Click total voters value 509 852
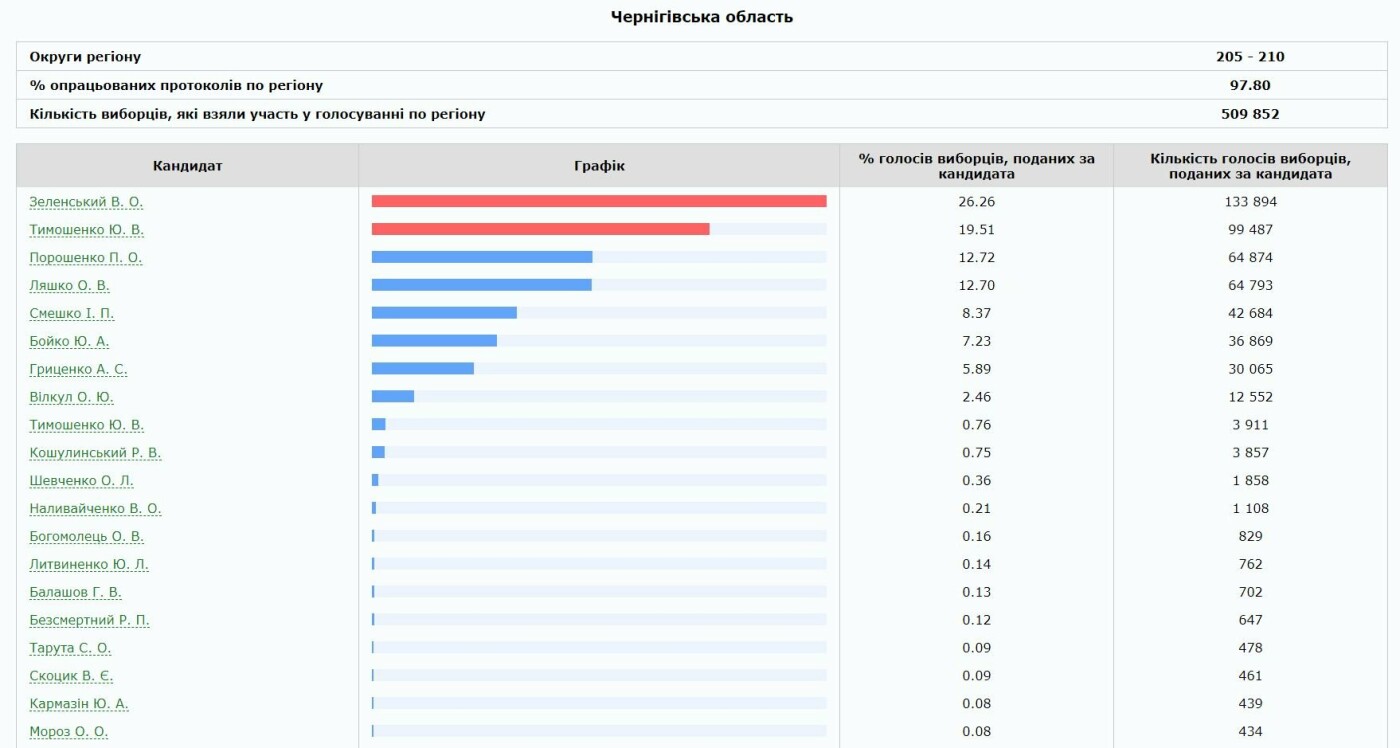This screenshot has height=748, width=1400. point(1250,114)
